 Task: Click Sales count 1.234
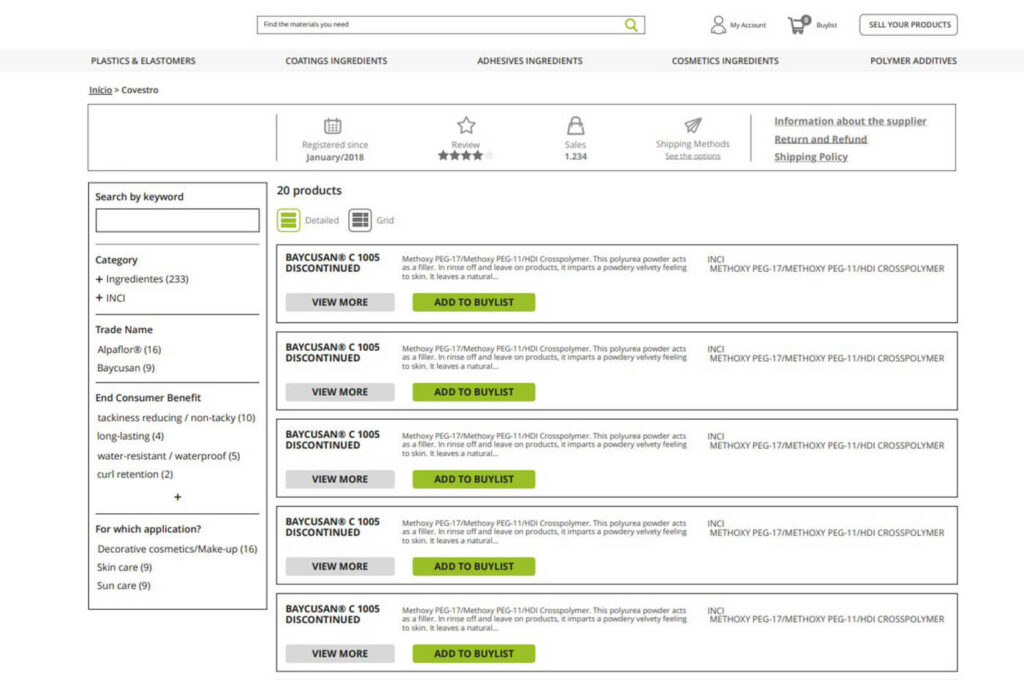click(575, 157)
